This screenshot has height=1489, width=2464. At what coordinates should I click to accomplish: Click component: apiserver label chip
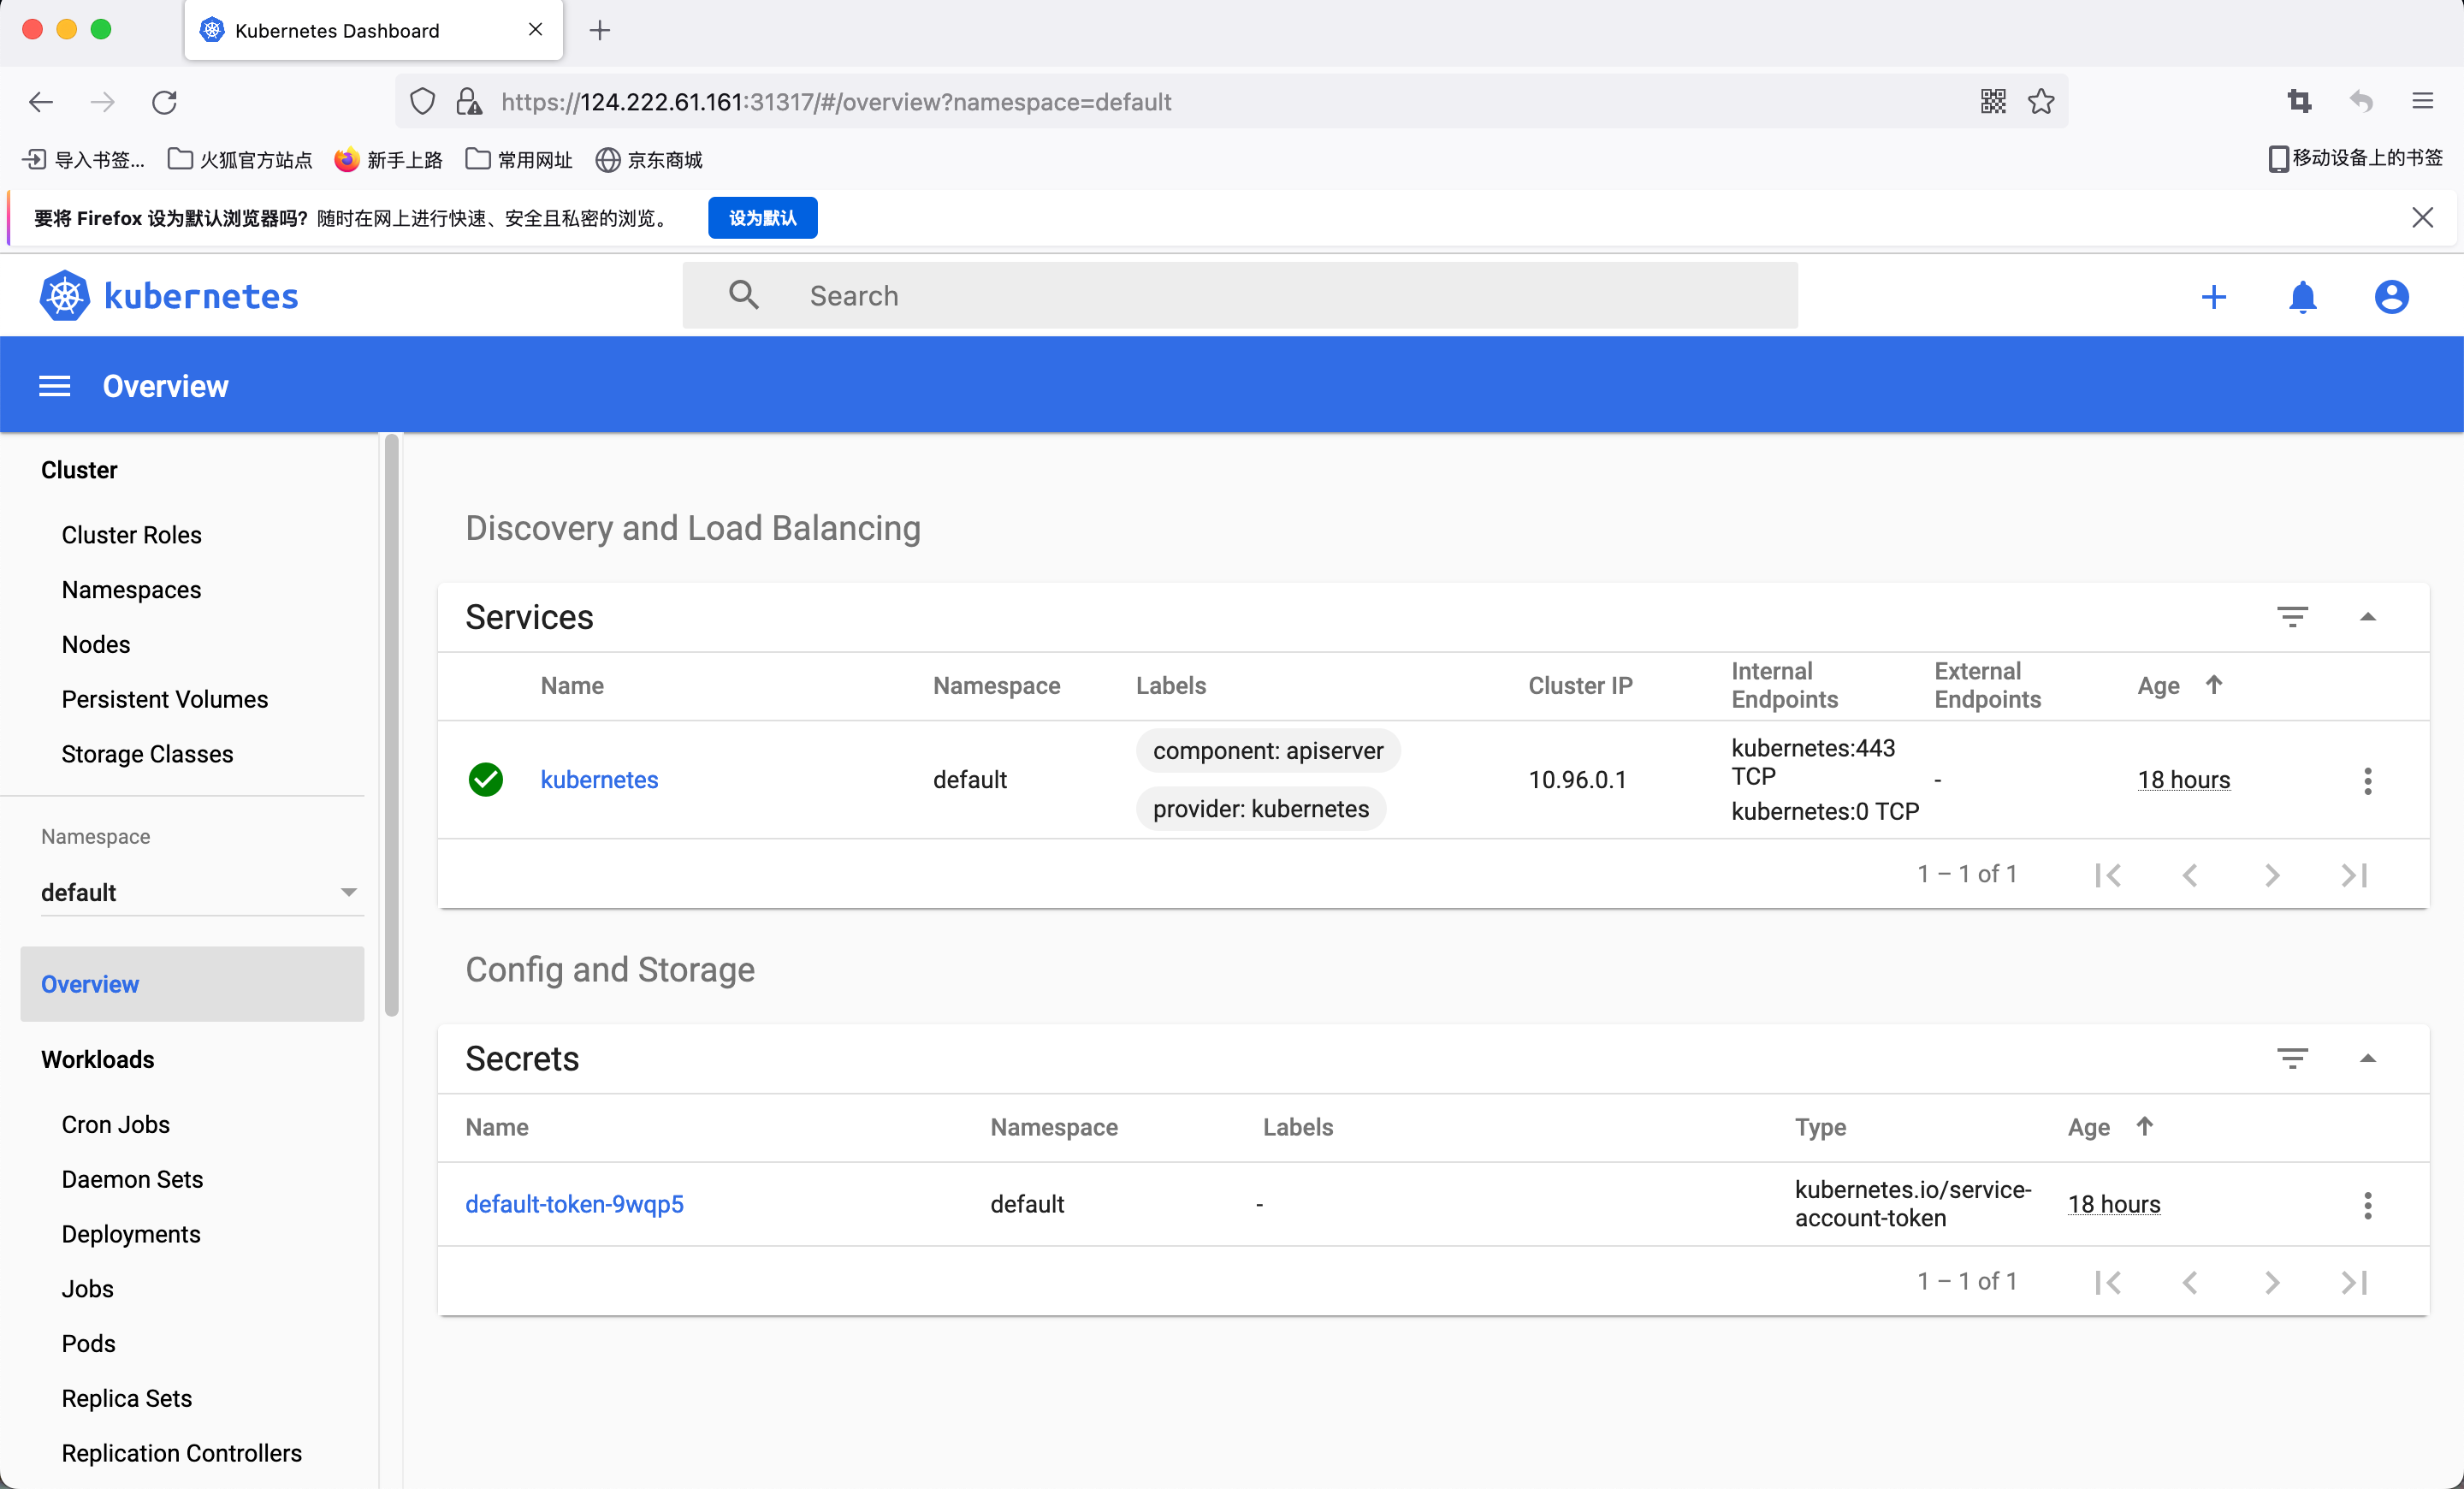[x=1268, y=751]
